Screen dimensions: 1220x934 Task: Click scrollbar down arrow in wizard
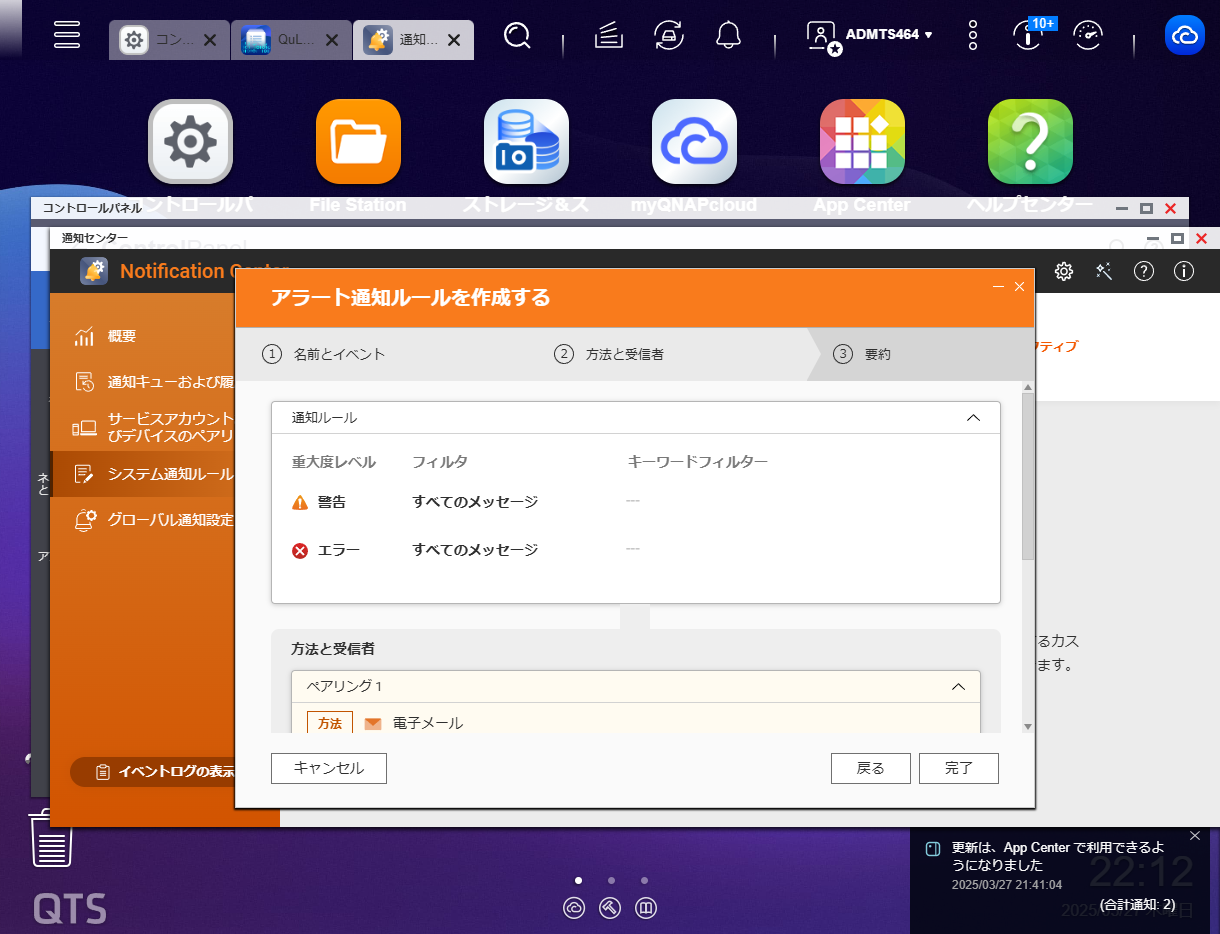pos(1027,726)
